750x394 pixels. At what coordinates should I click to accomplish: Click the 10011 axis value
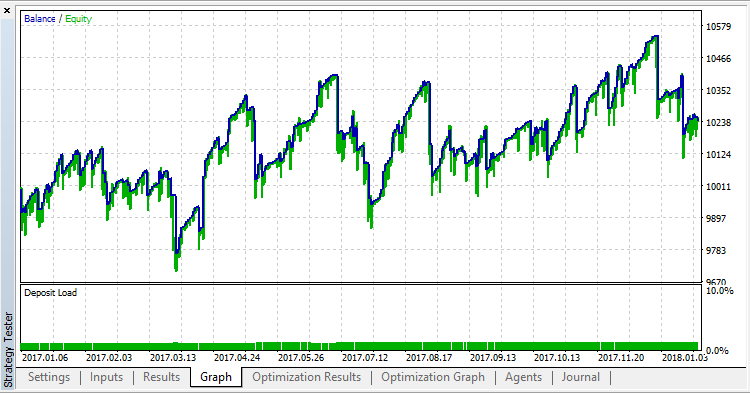[718, 186]
